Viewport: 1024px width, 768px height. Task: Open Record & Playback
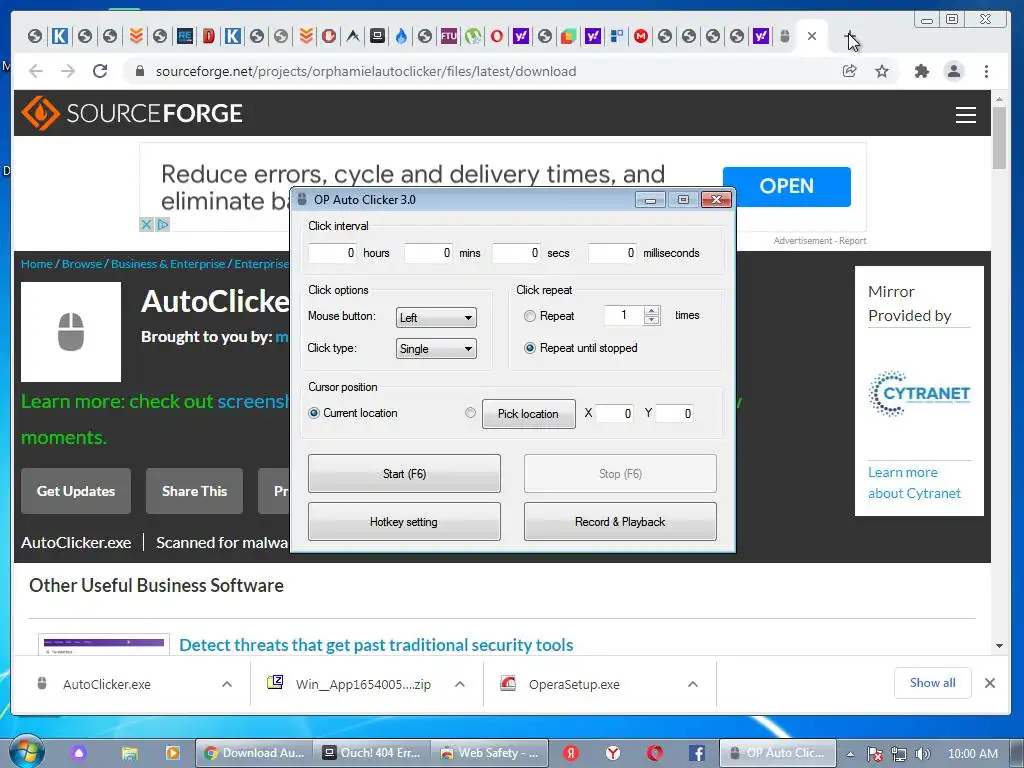[620, 521]
